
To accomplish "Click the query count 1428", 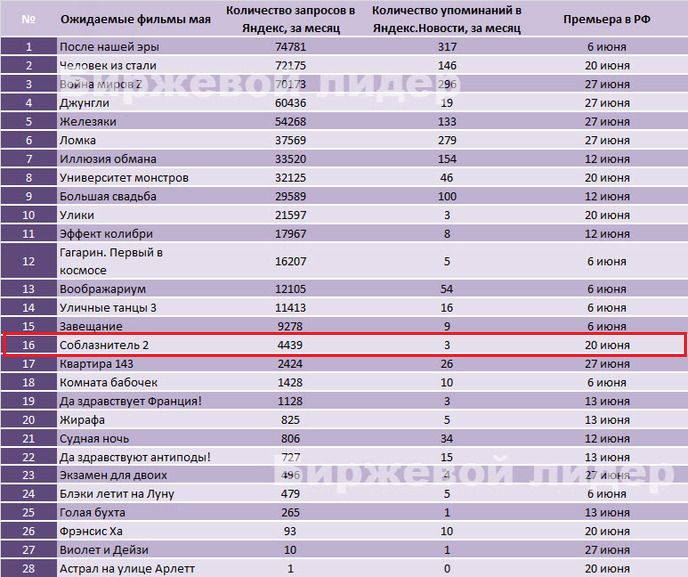I will click(x=290, y=383).
